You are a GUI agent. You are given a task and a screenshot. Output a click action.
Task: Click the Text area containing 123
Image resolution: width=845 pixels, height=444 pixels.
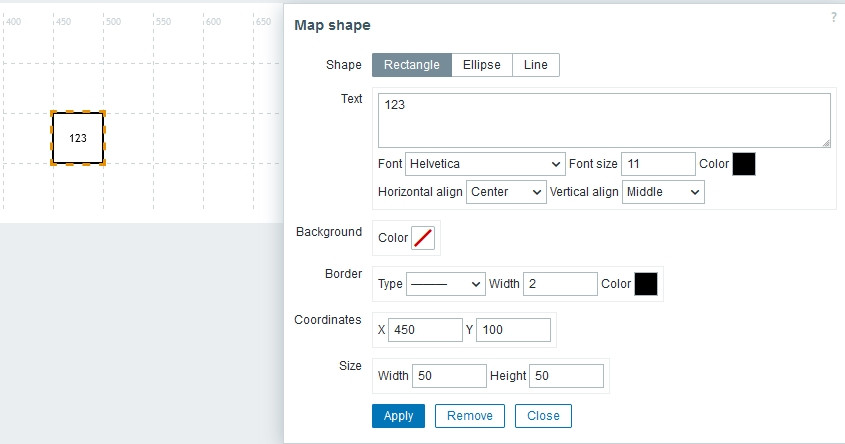(604, 120)
